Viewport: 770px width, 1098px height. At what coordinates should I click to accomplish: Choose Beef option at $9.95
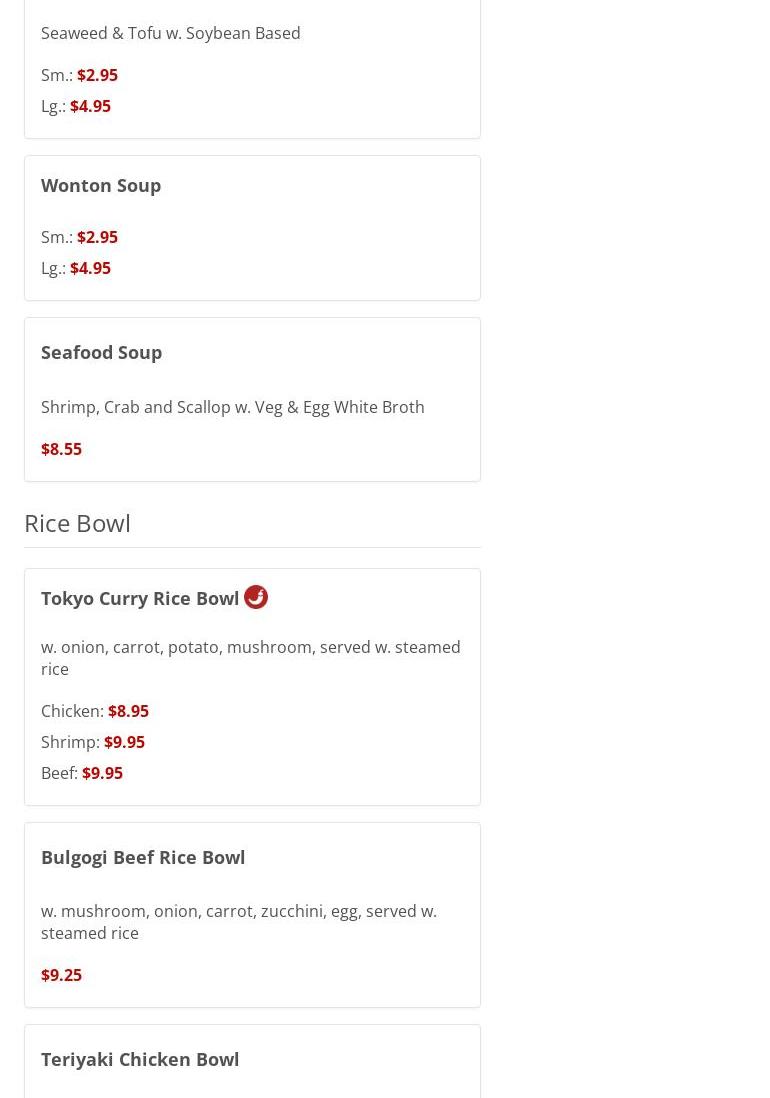pos(102,773)
